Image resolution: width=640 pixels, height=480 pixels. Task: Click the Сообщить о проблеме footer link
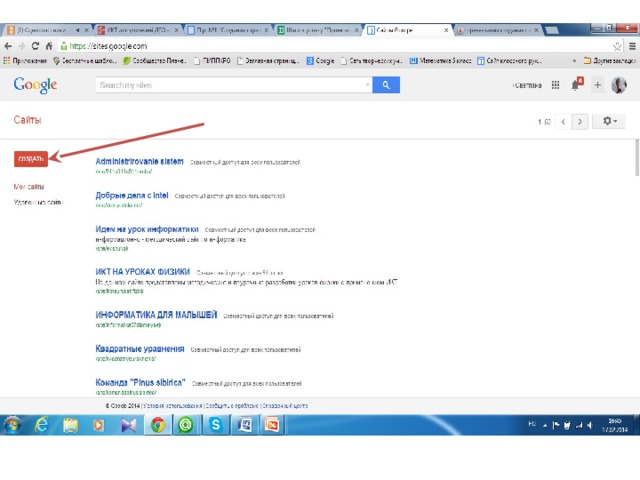[x=232, y=406]
